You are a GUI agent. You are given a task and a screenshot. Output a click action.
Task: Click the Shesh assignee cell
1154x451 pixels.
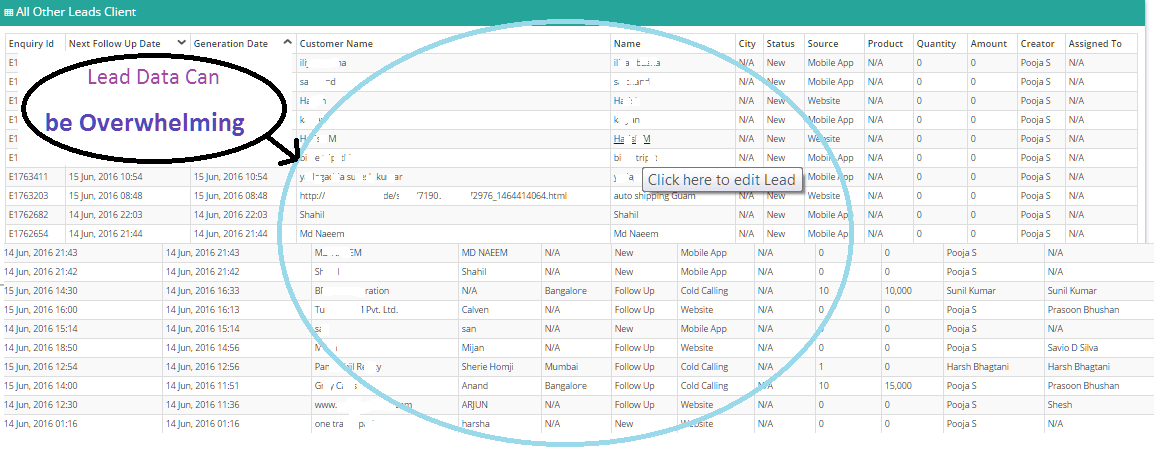(1060, 405)
